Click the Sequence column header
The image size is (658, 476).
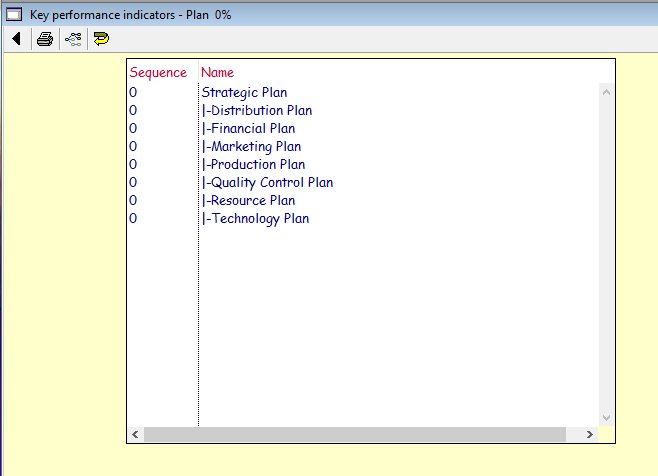tap(158, 72)
